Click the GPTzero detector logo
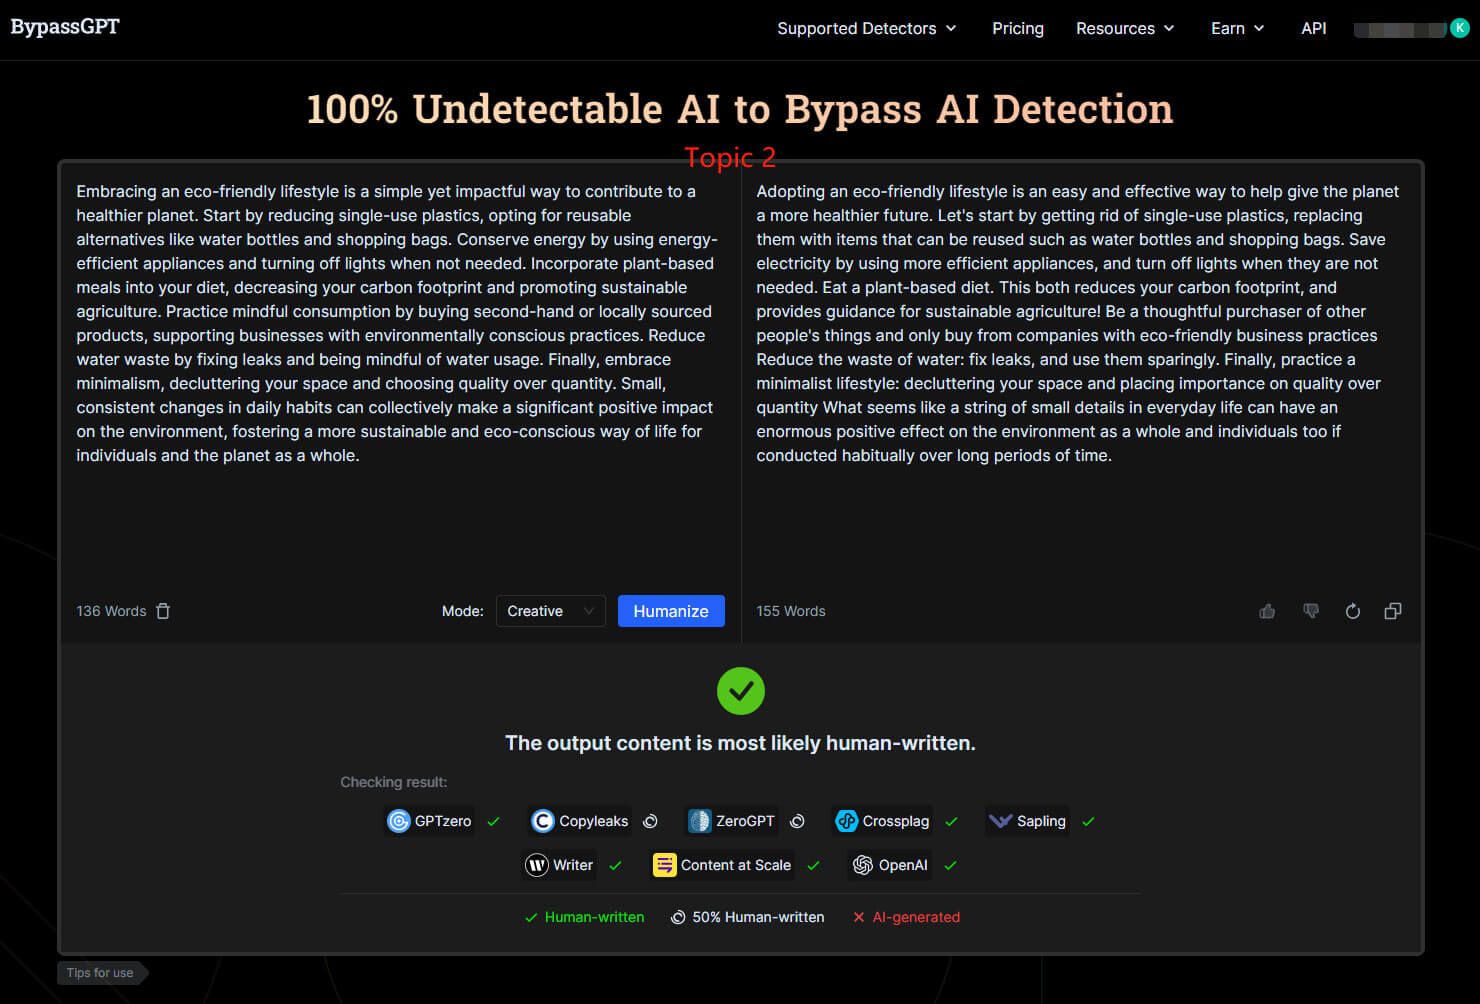 [399, 821]
